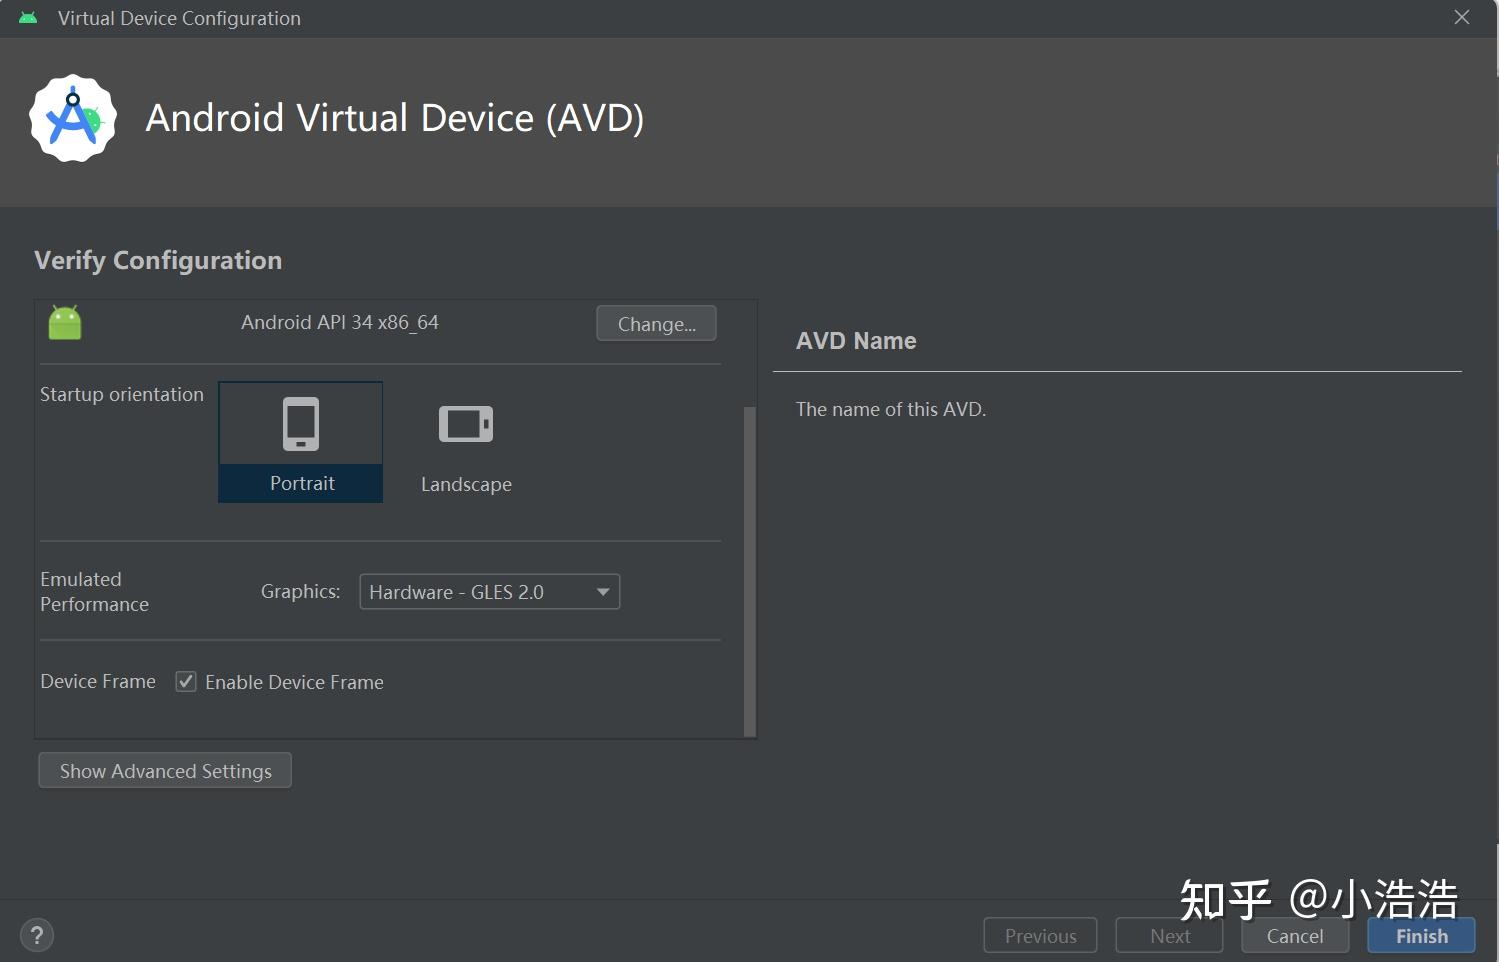Open help with question mark icon

tap(37, 936)
